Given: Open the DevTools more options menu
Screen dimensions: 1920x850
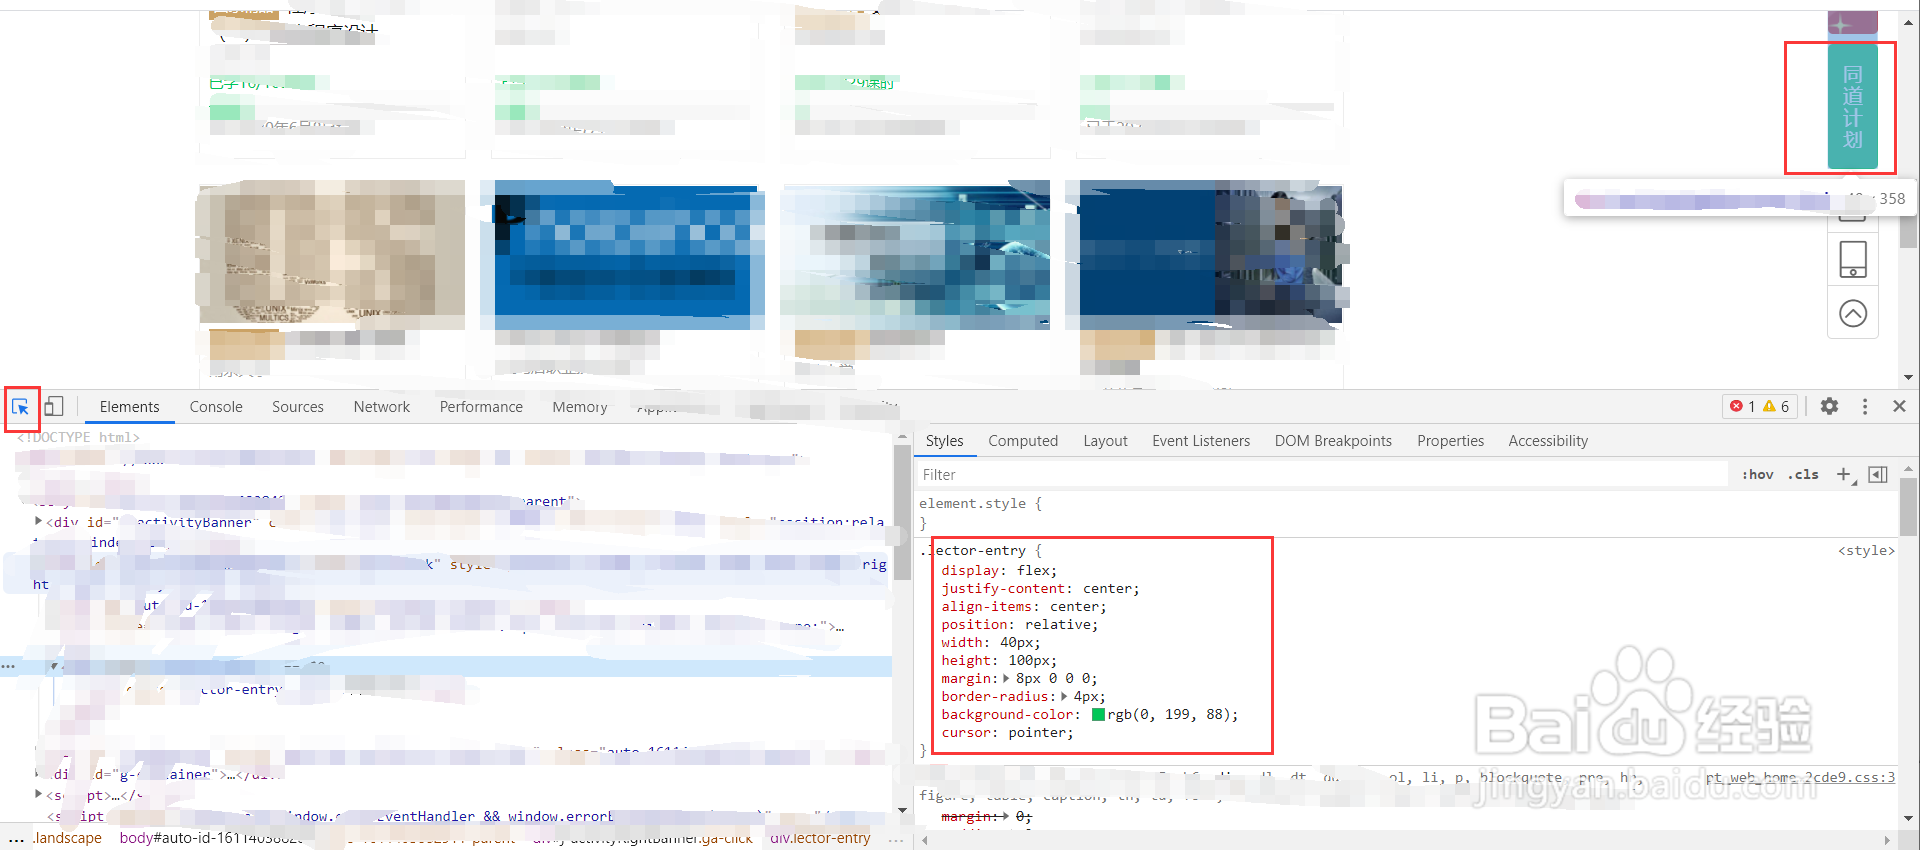Looking at the screenshot, I should 1865,406.
